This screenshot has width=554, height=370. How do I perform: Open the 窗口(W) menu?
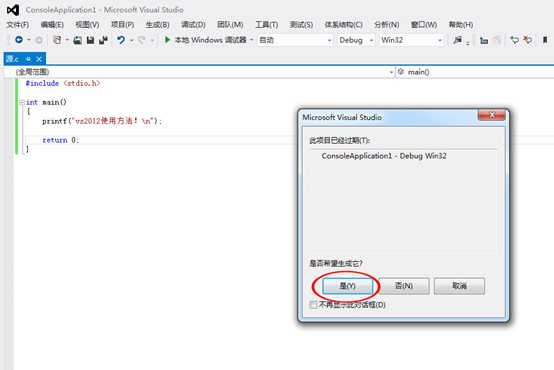point(424,25)
